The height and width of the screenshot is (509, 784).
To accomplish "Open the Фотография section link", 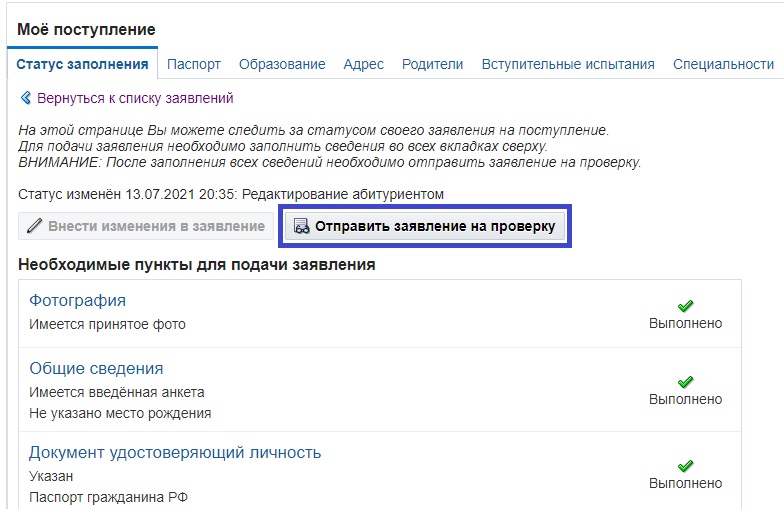I will tap(78, 300).
